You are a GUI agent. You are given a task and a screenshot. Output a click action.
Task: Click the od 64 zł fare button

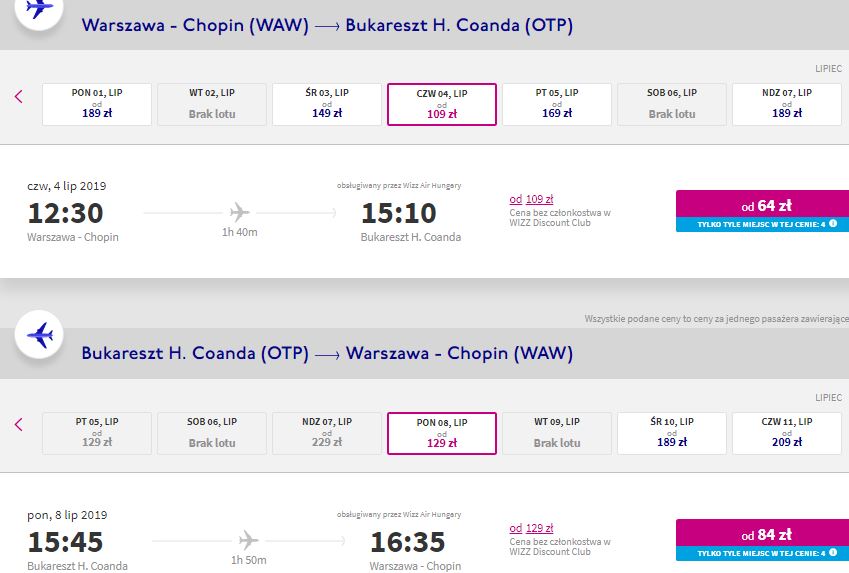[x=762, y=204]
